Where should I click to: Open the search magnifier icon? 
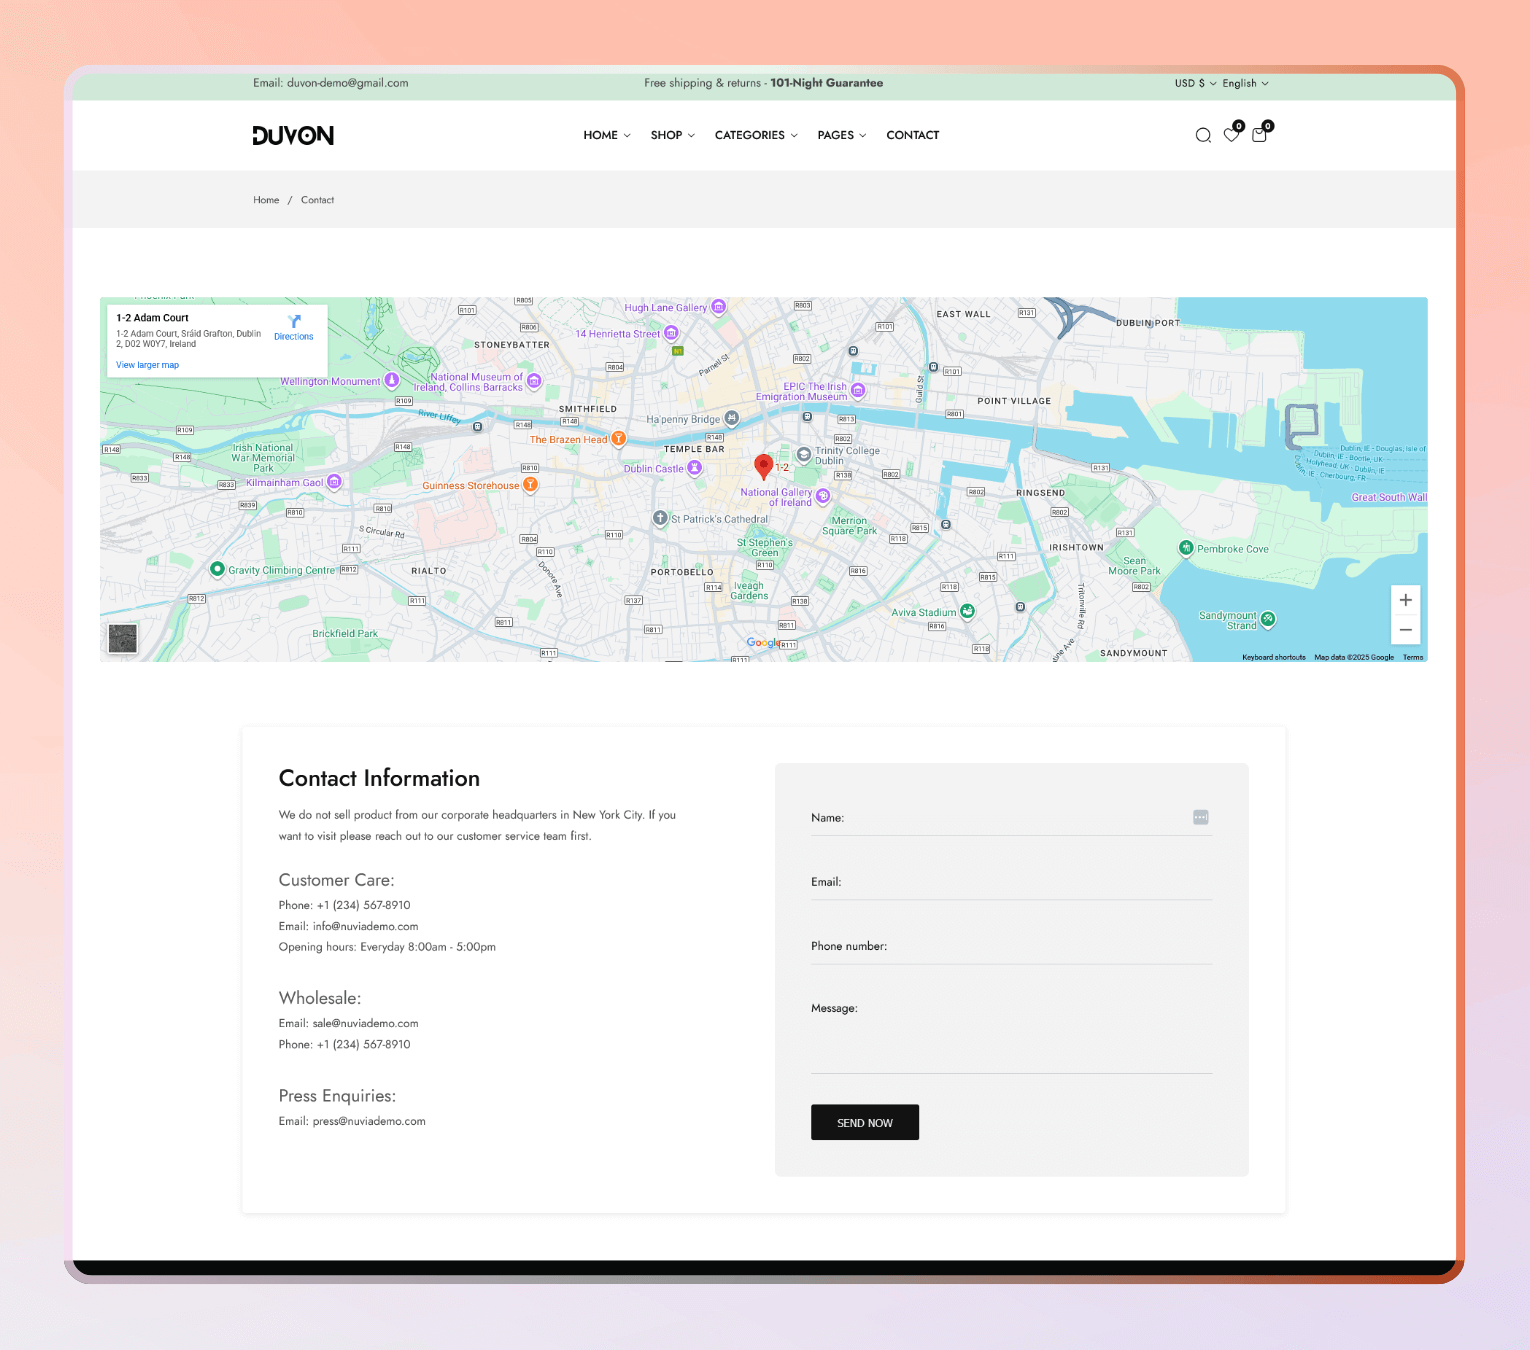pyautogui.click(x=1203, y=135)
